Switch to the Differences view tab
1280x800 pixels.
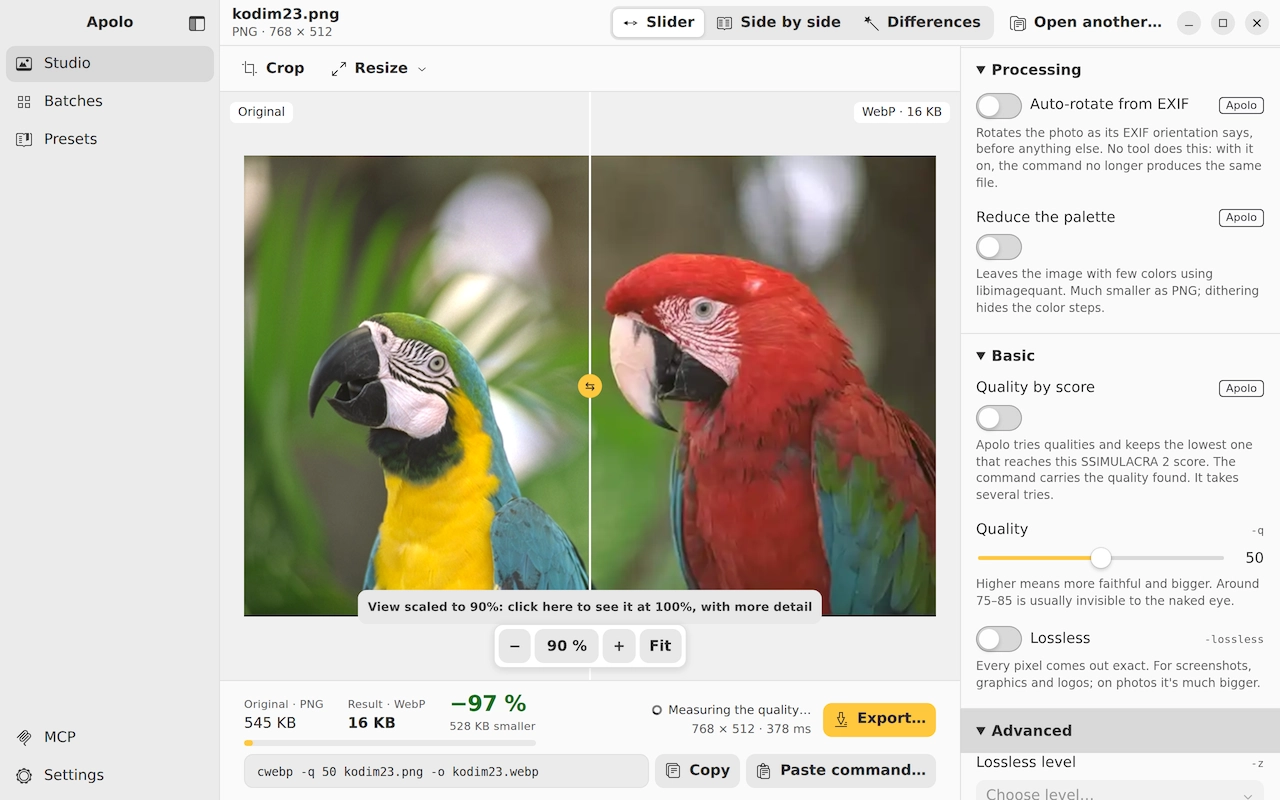[922, 23]
